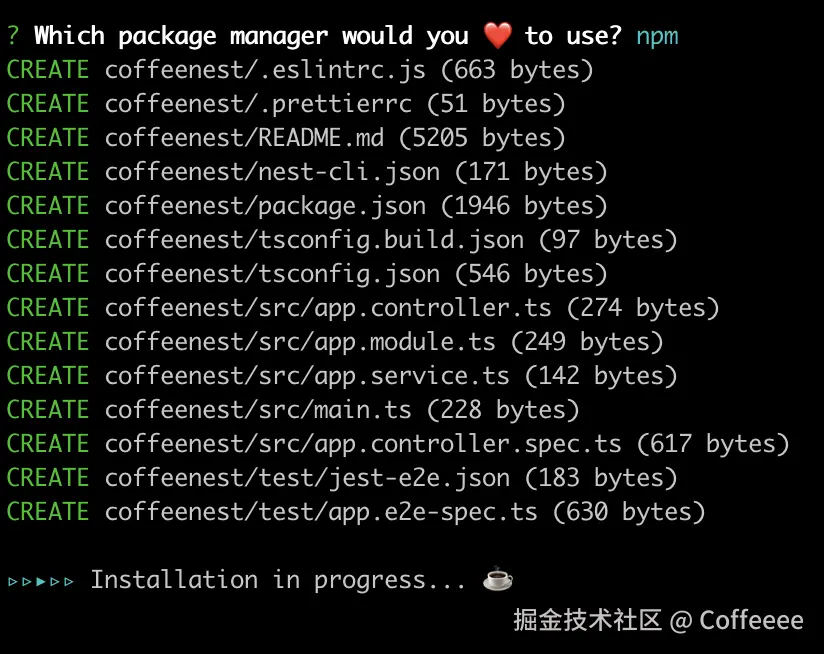
Task: Click the coffeenest/.prettierrc file path
Action: [259, 104]
